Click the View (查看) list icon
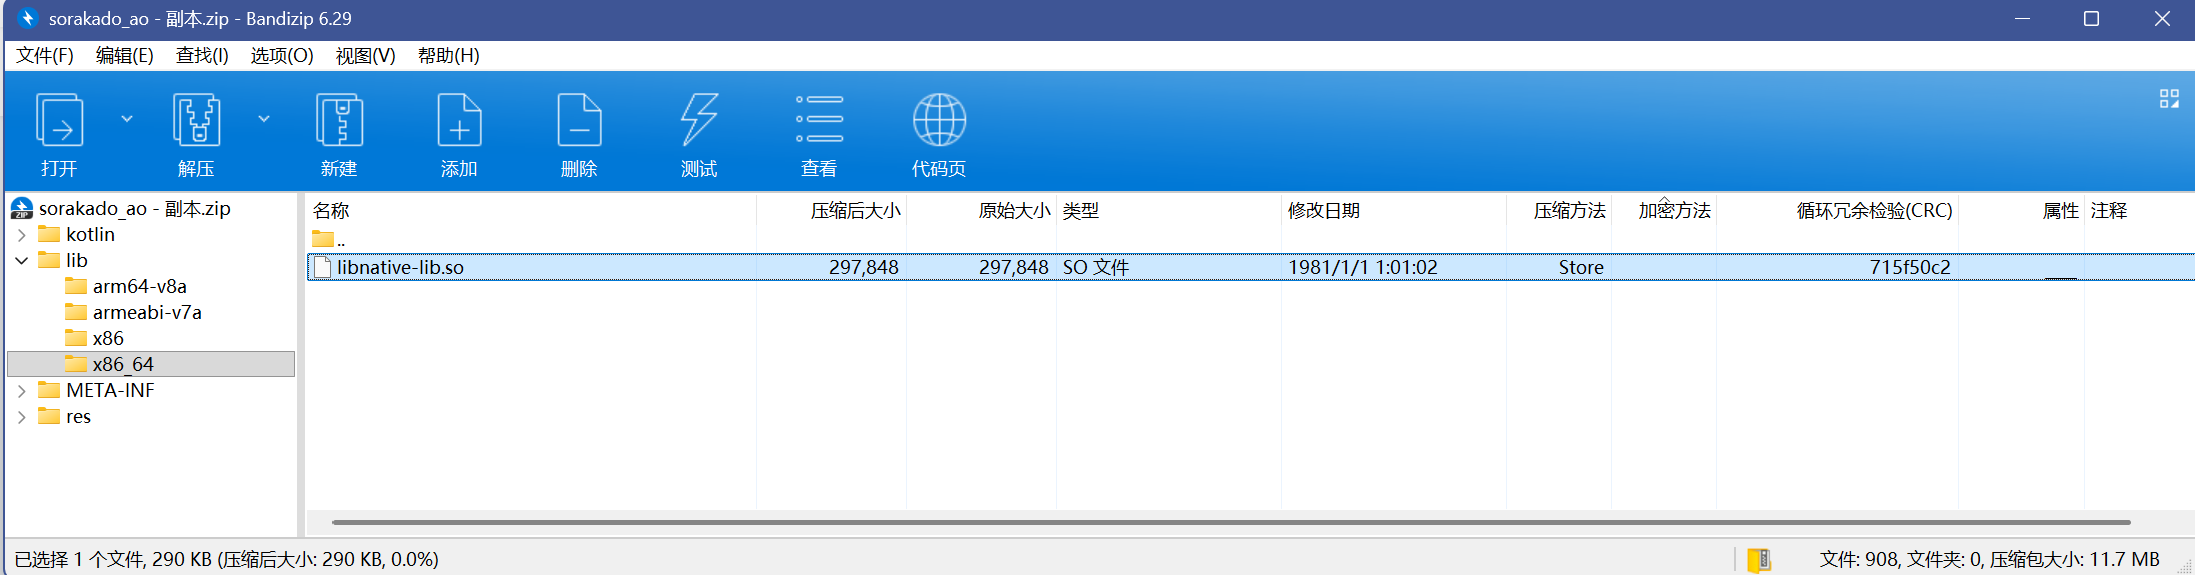Viewport: 2195px width, 575px height. pos(819,122)
